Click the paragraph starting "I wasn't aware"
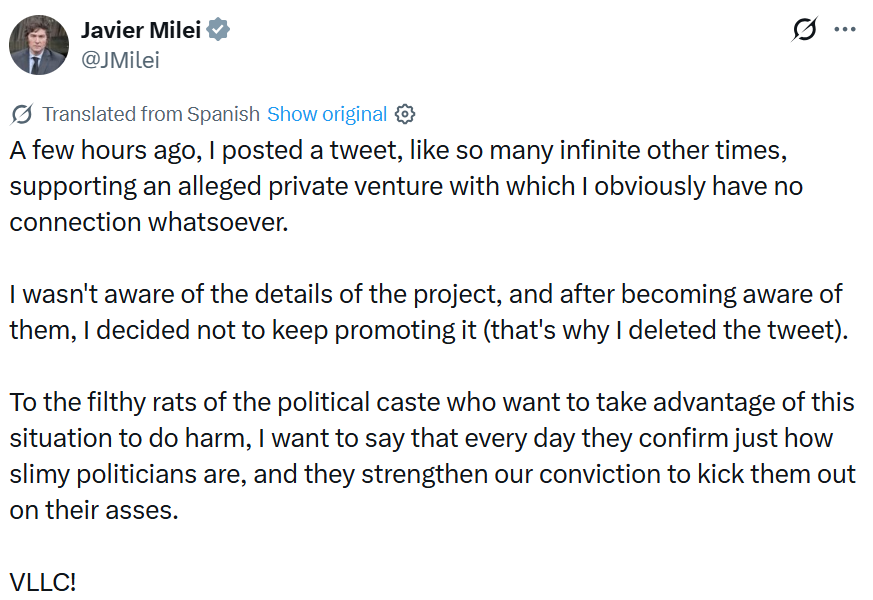This screenshot has width=873, height=600. (x=420, y=313)
